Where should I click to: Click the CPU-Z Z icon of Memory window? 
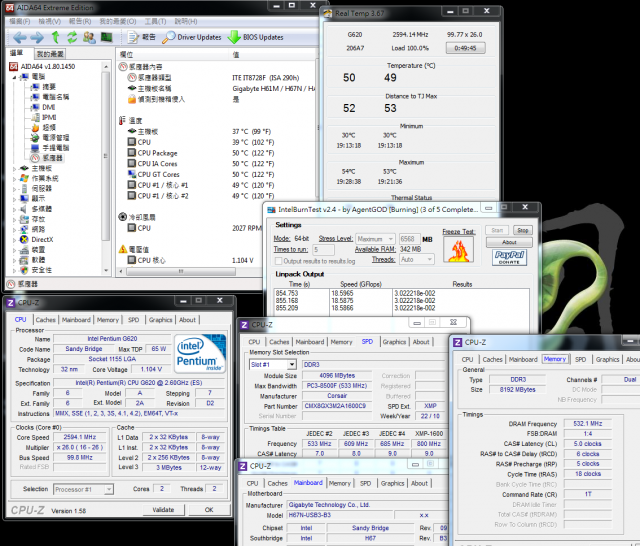[458, 342]
